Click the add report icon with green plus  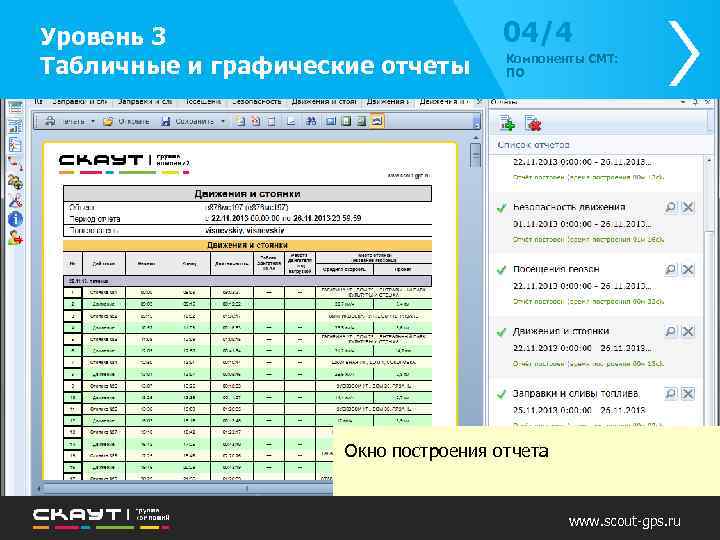tap(507, 124)
